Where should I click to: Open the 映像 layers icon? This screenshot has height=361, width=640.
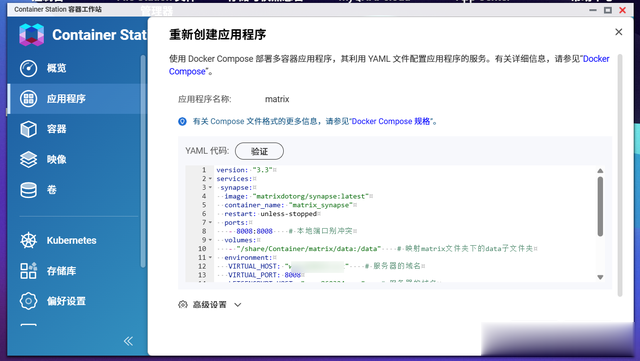[x=29, y=159]
